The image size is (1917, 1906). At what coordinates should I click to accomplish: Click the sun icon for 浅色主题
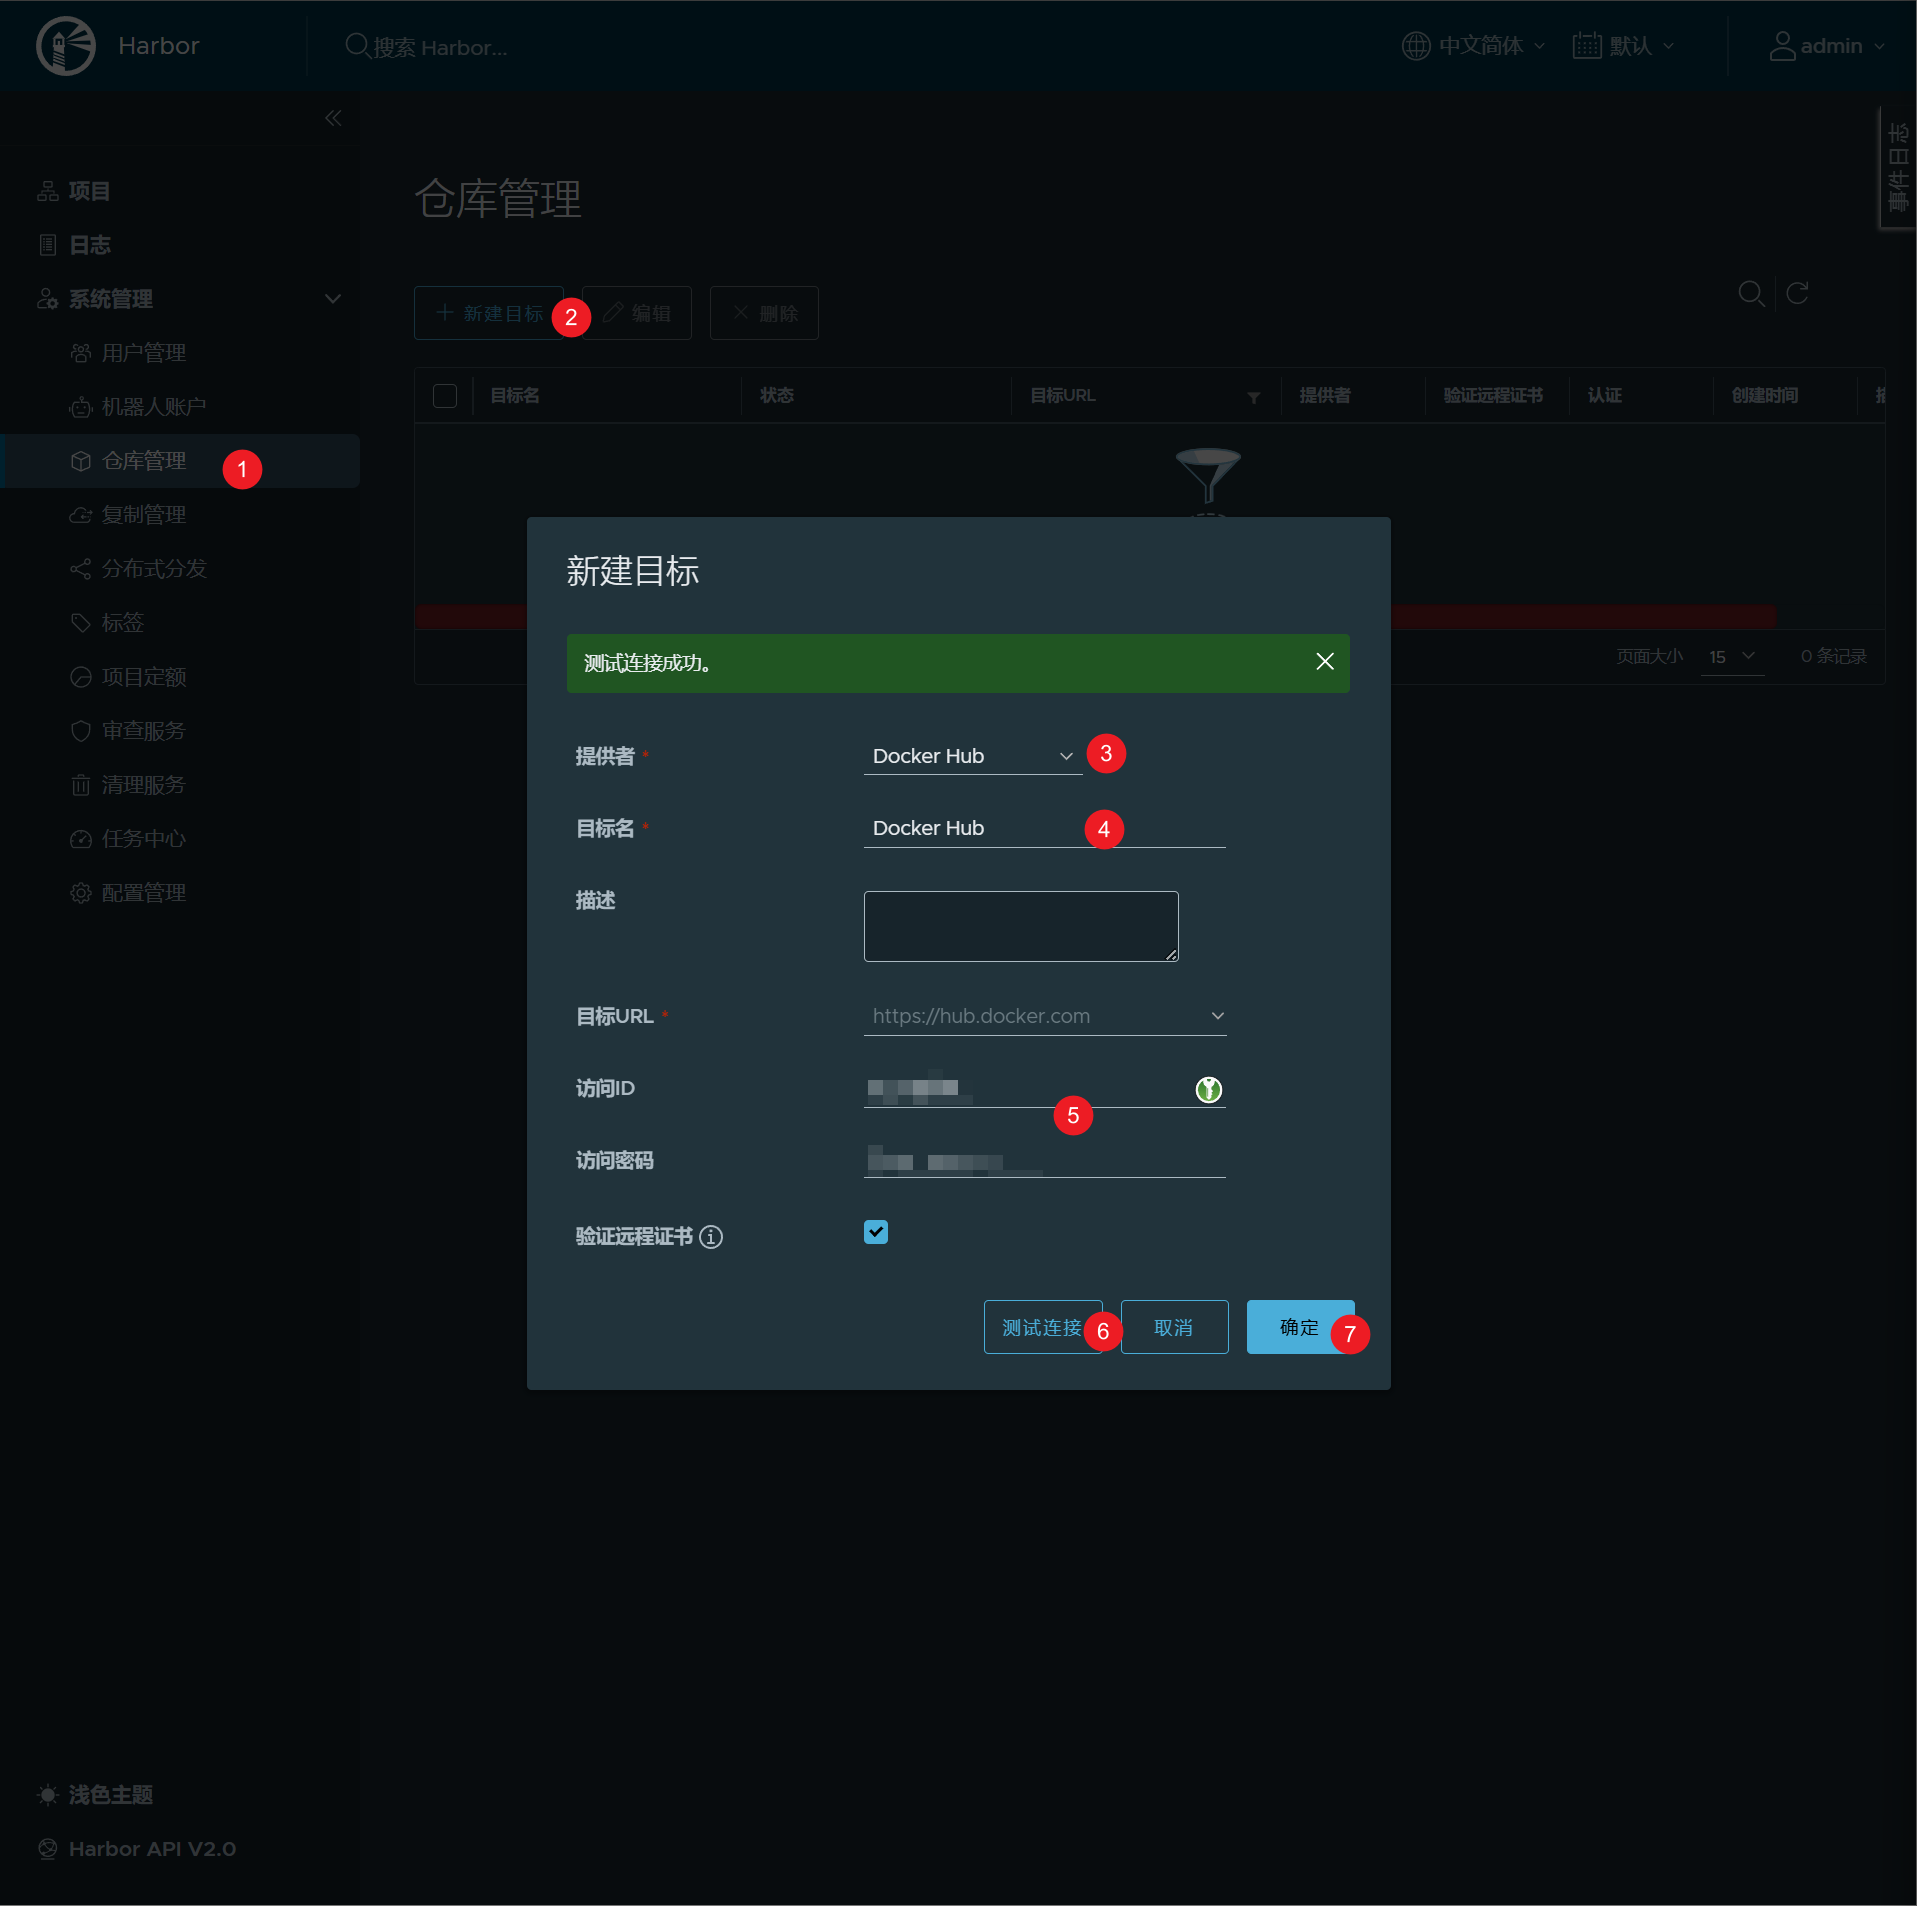point(47,1795)
